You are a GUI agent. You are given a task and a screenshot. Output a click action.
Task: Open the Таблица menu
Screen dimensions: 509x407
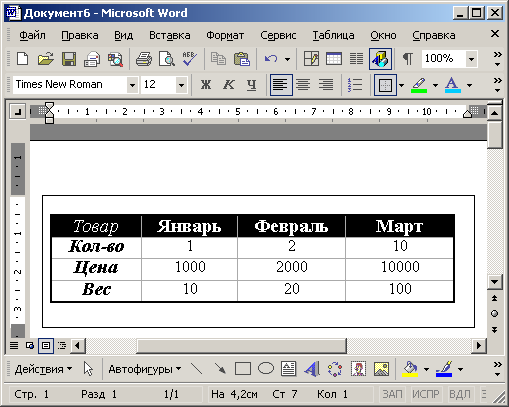point(333,35)
